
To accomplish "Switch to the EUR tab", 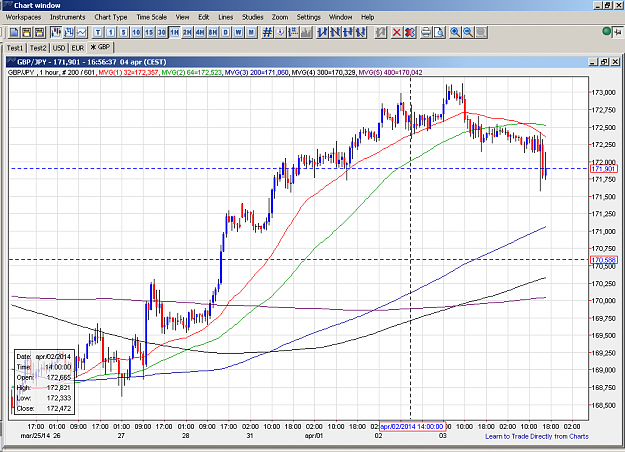I will [78, 48].
